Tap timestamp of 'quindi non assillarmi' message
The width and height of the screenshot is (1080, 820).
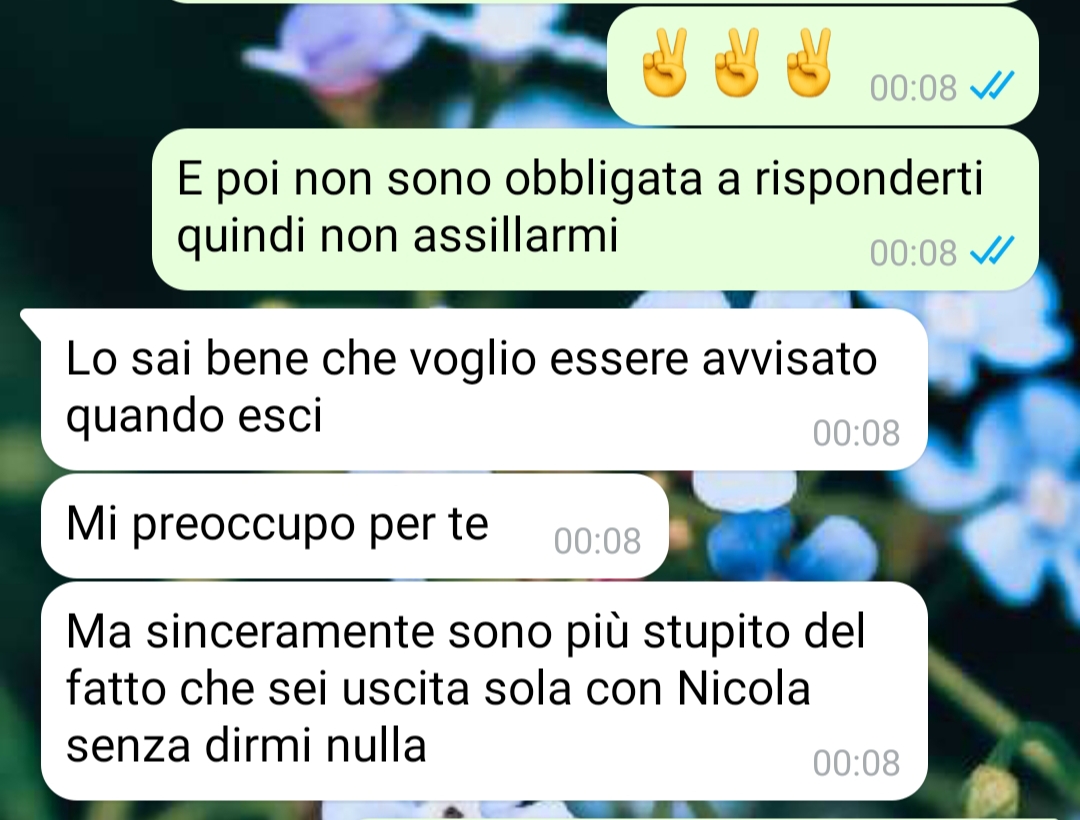(x=913, y=253)
